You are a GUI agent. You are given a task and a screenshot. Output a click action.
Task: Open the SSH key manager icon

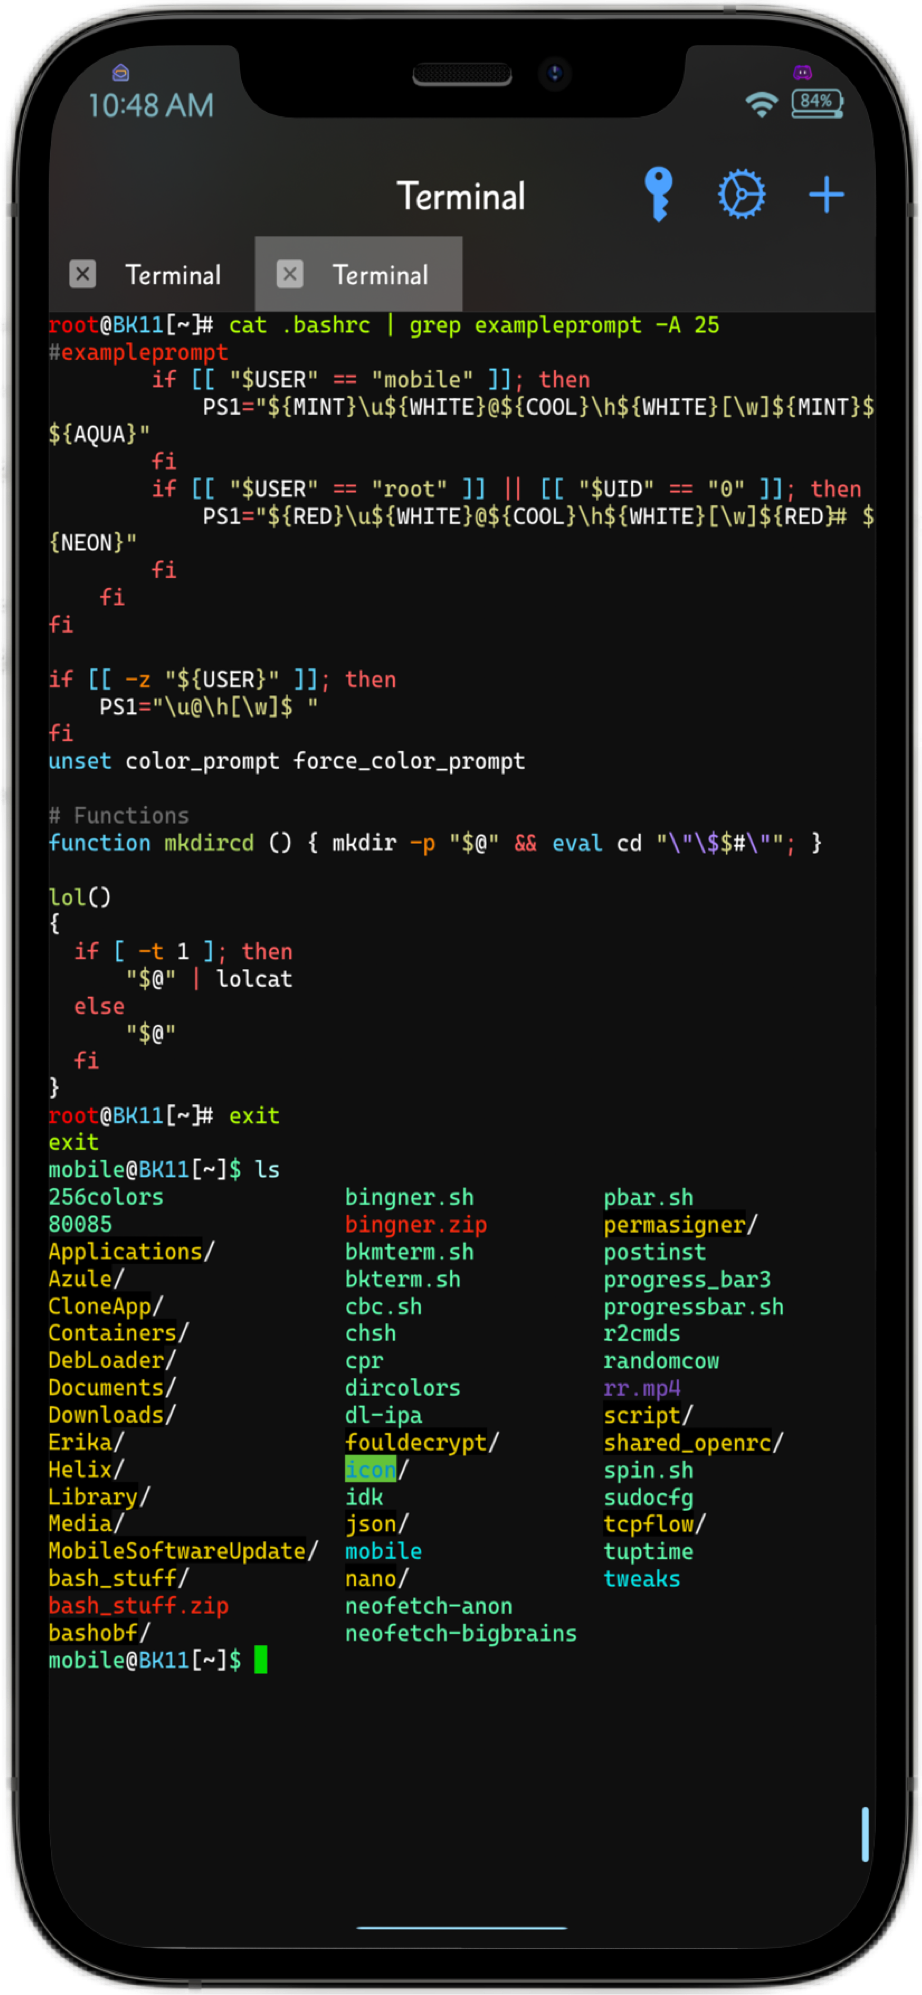[x=658, y=194]
